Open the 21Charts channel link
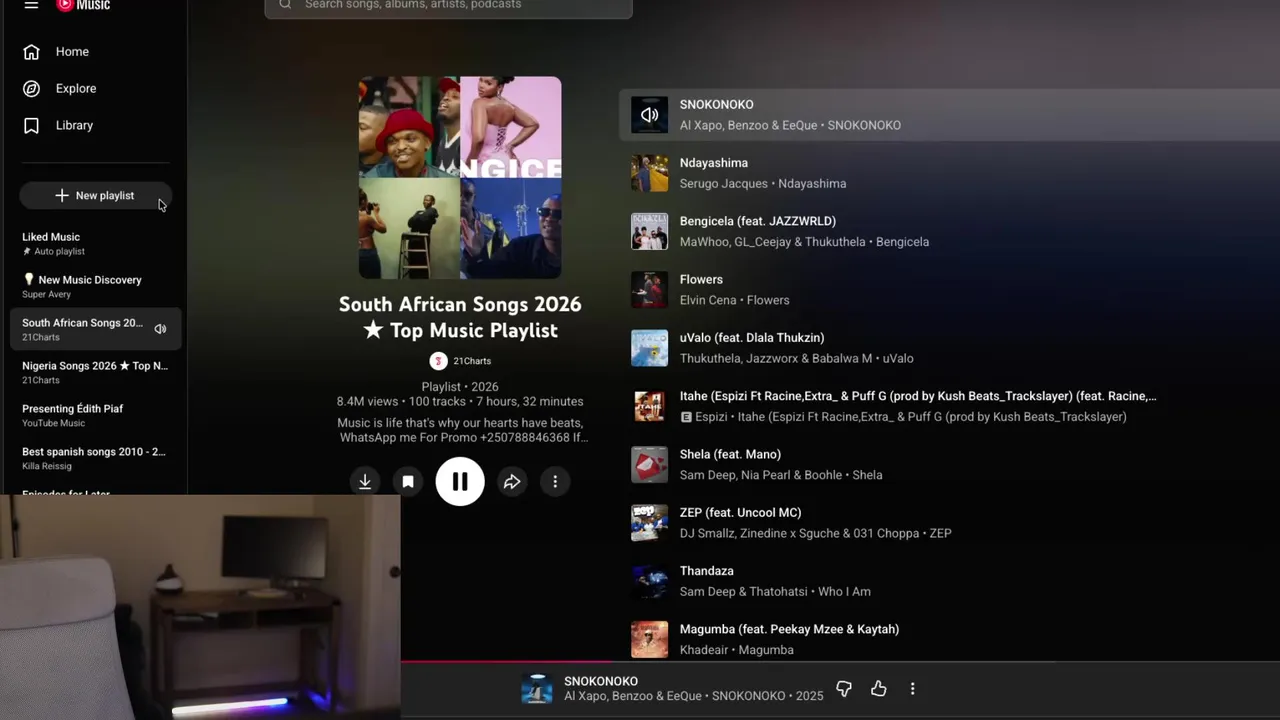 472,361
